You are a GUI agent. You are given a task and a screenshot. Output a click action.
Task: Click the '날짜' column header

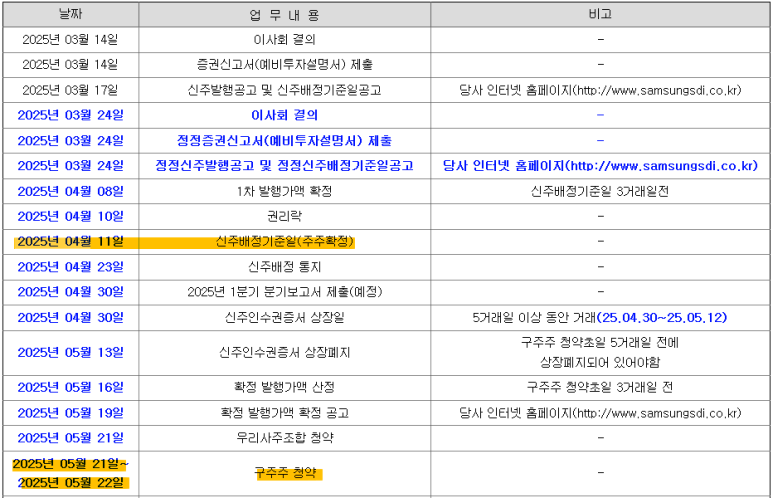coord(70,14)
